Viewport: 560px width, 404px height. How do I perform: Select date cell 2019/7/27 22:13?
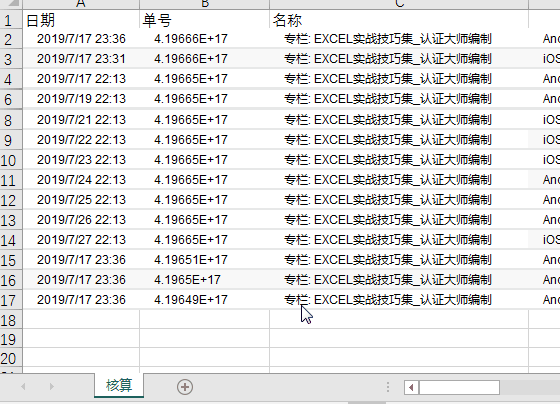81,240
